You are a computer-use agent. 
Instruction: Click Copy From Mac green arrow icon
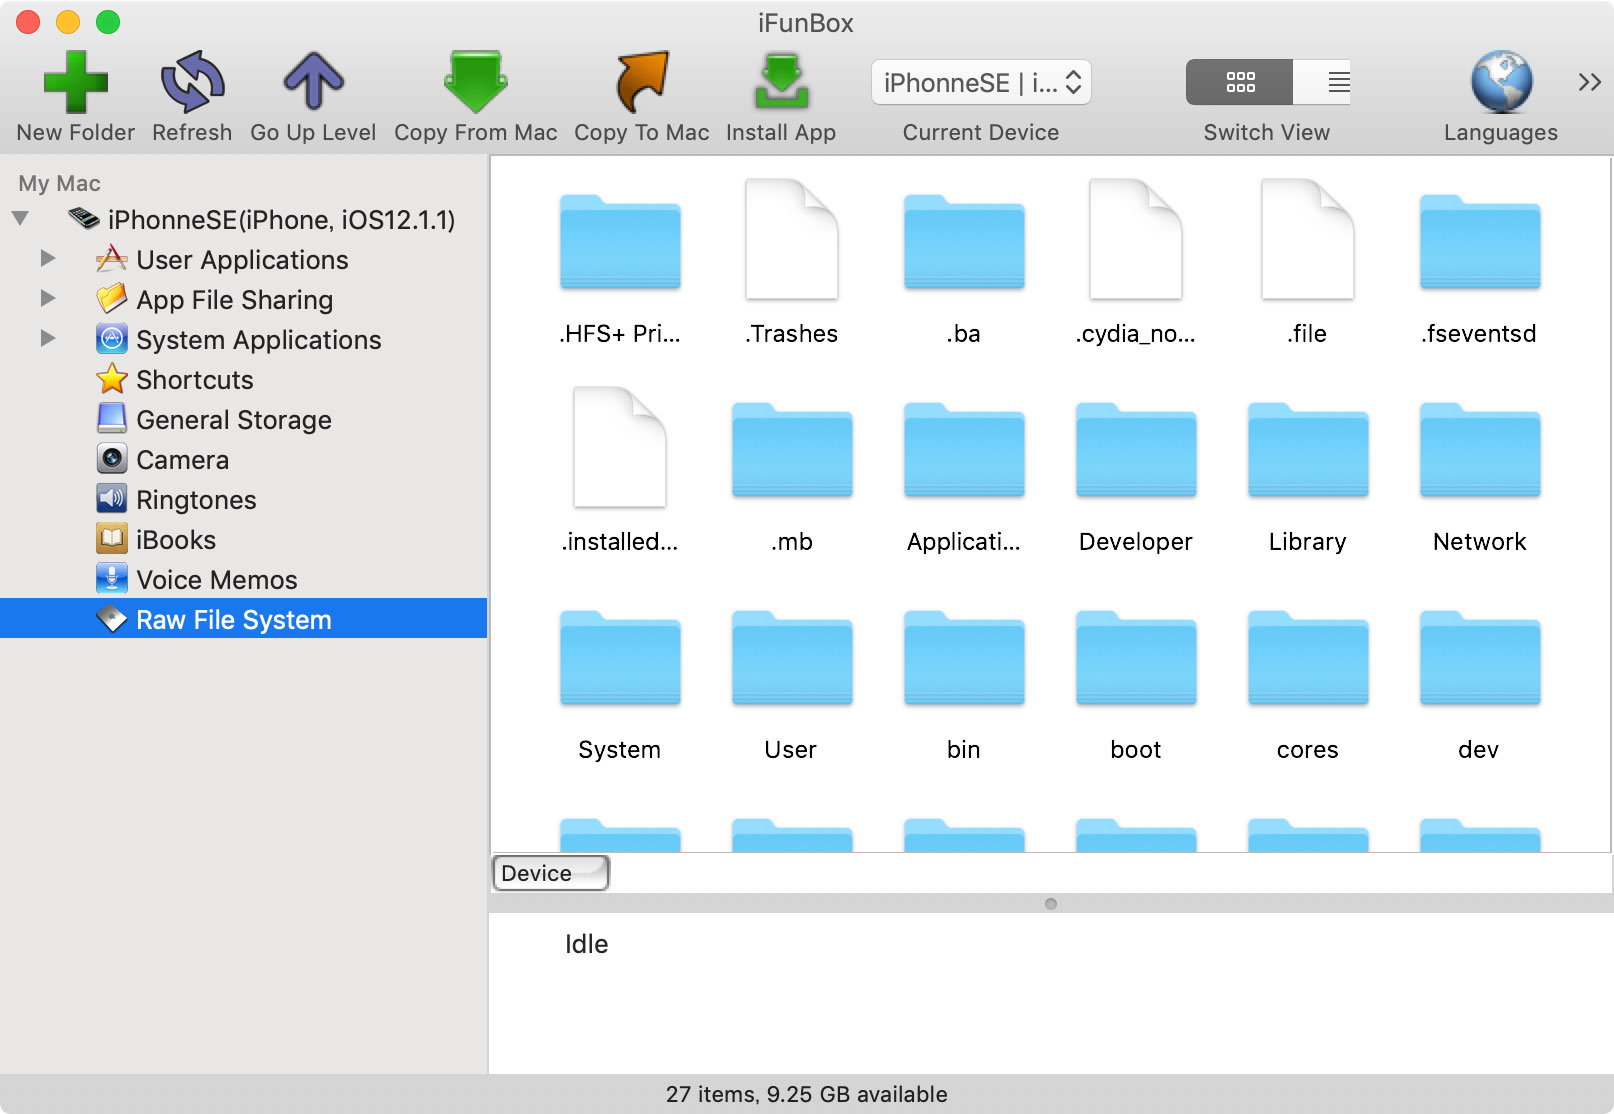coord(476,82)
